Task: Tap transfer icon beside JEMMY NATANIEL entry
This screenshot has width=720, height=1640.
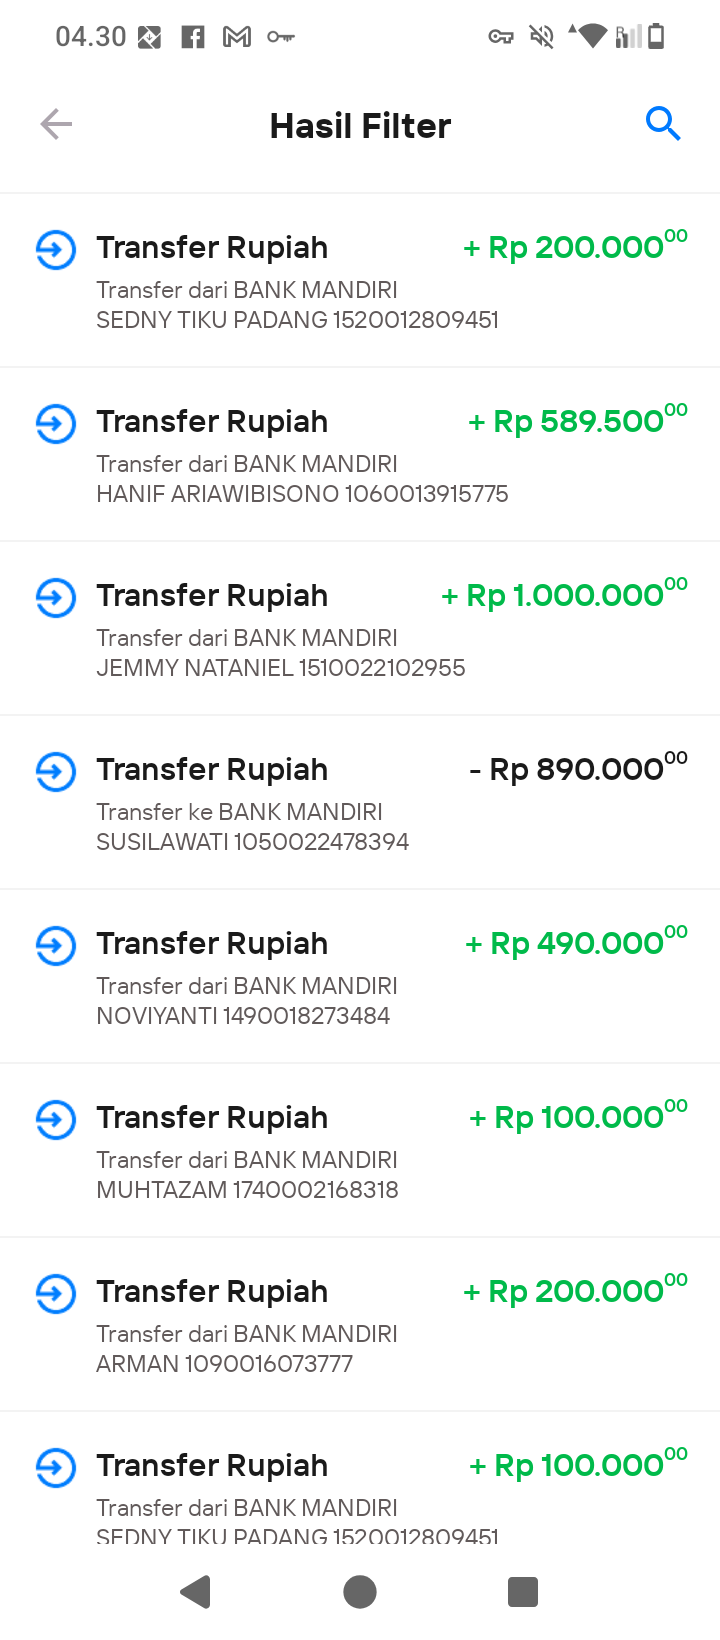Action: pos(56,597)
